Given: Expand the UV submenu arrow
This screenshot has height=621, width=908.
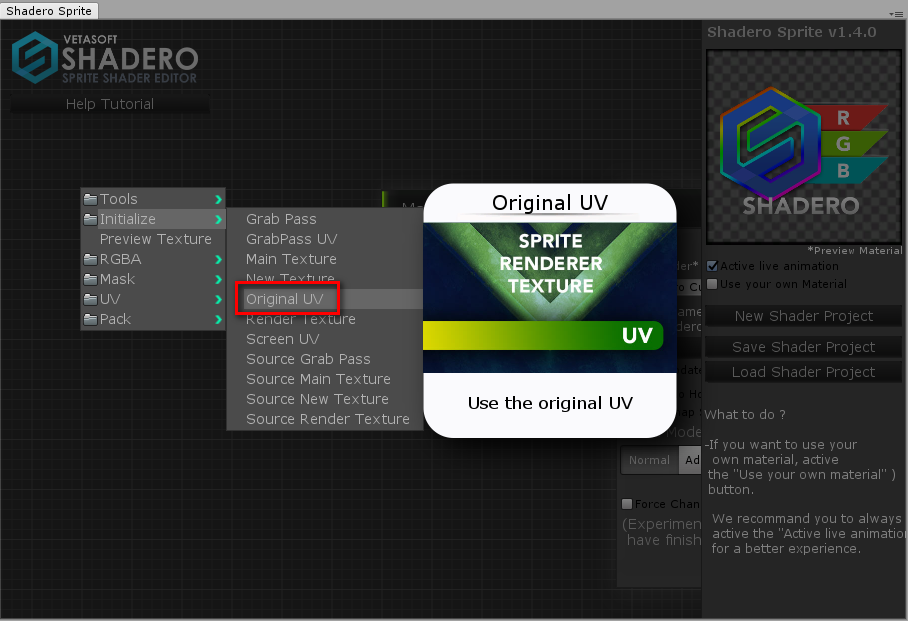Looking at the screenshot, I should tap(218, 299).
